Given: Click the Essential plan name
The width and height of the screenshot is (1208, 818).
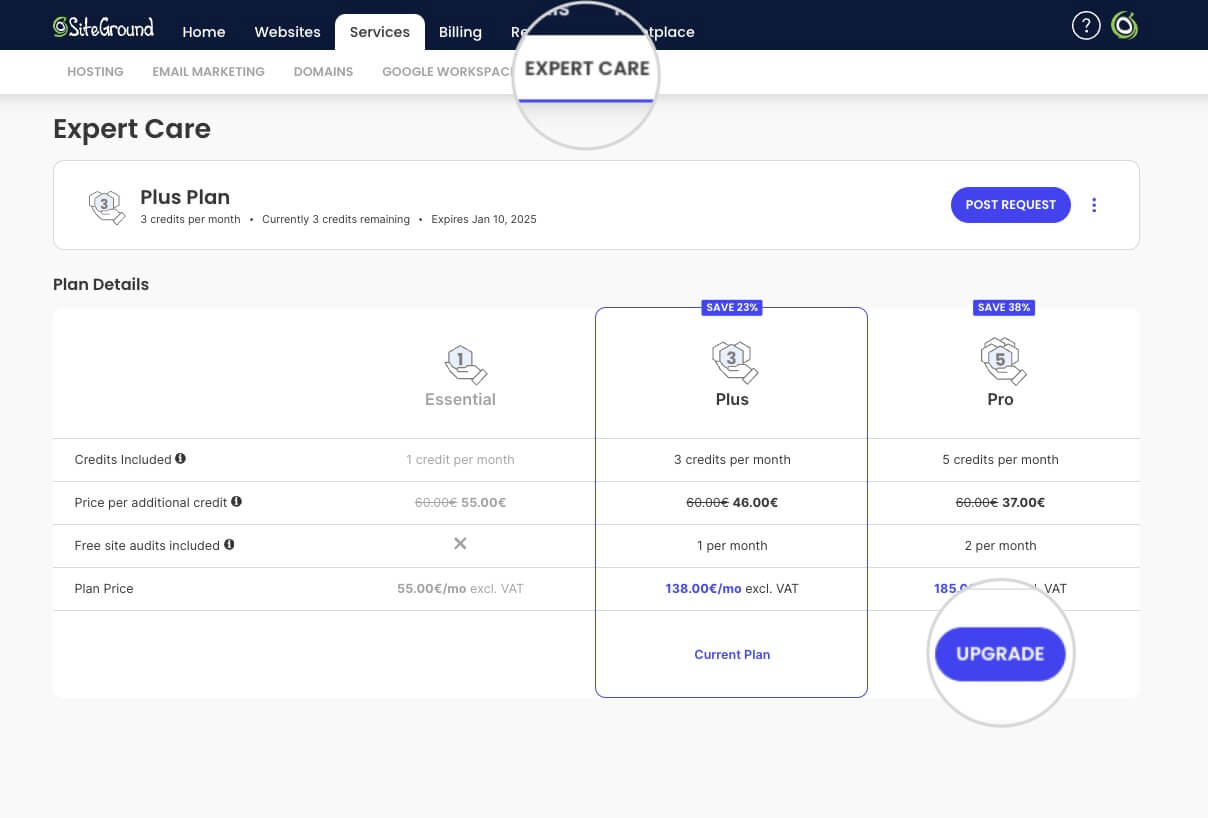Looking at the screenshot, I should pyautogui.click(x=460, y=399).
